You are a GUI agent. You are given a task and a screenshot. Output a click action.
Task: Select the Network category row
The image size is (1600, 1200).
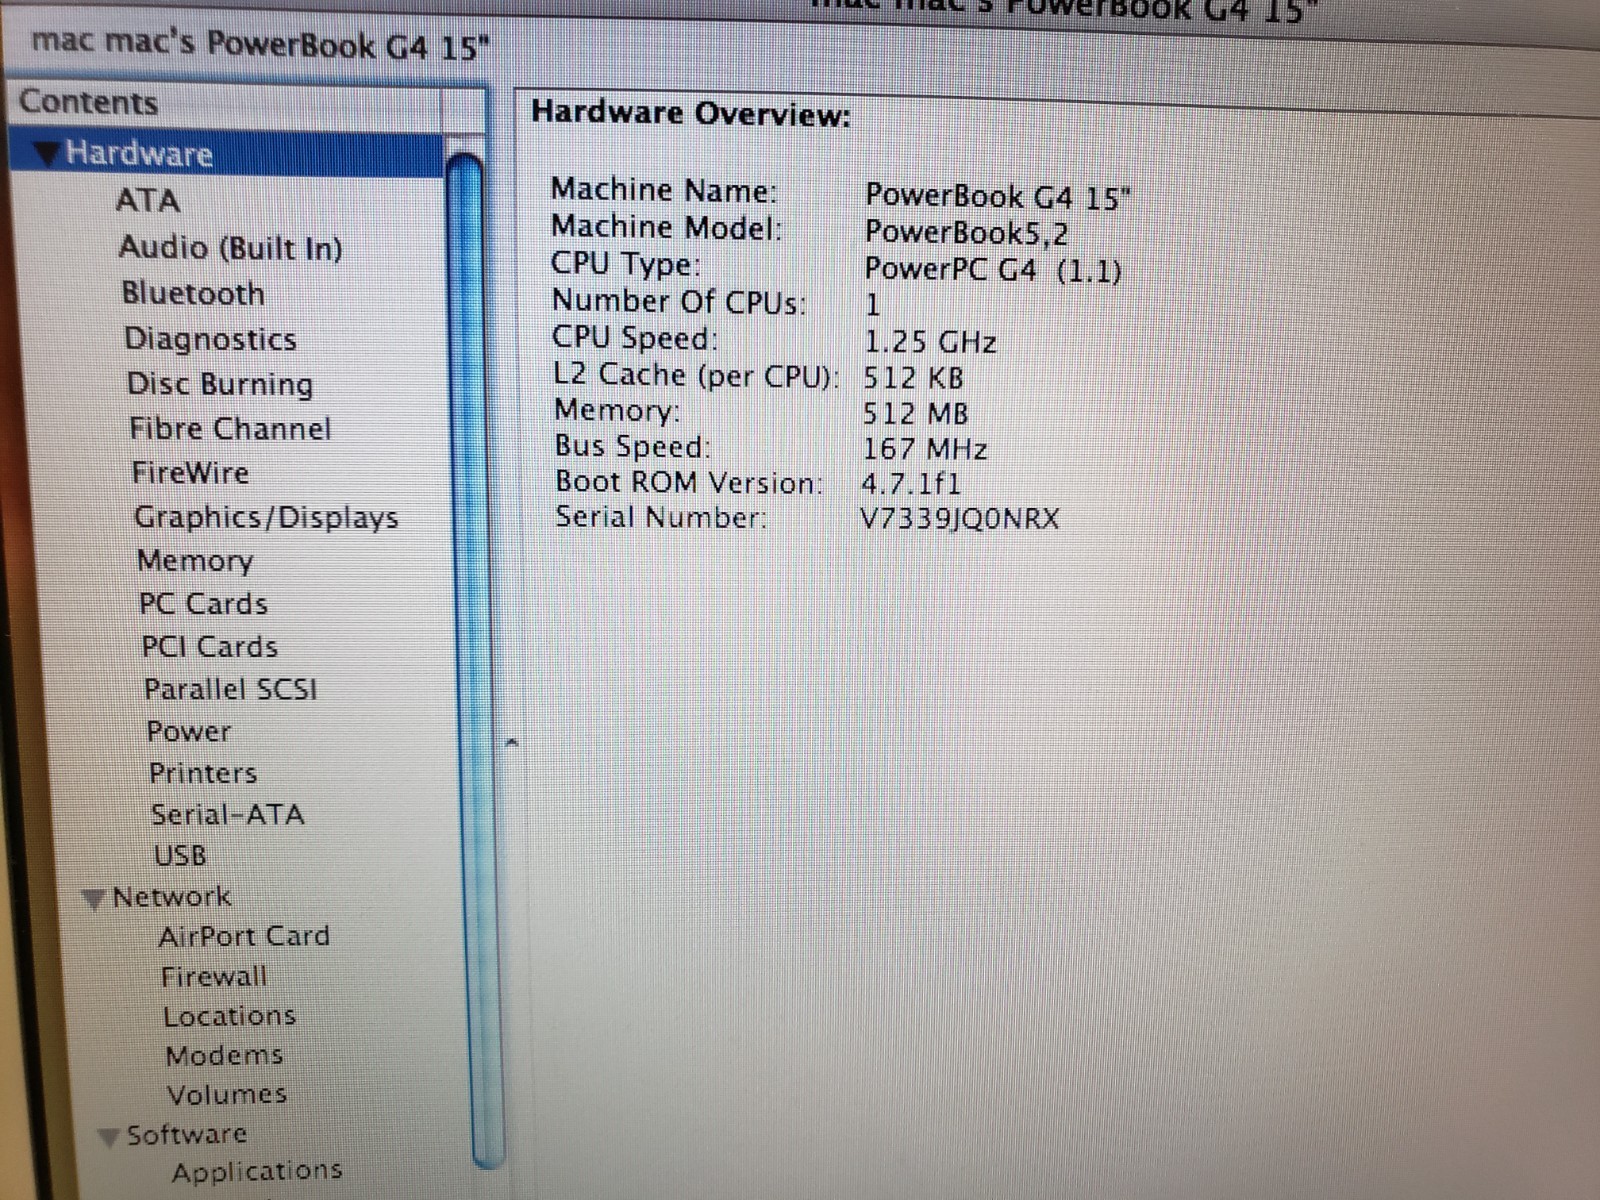point(172,897)
